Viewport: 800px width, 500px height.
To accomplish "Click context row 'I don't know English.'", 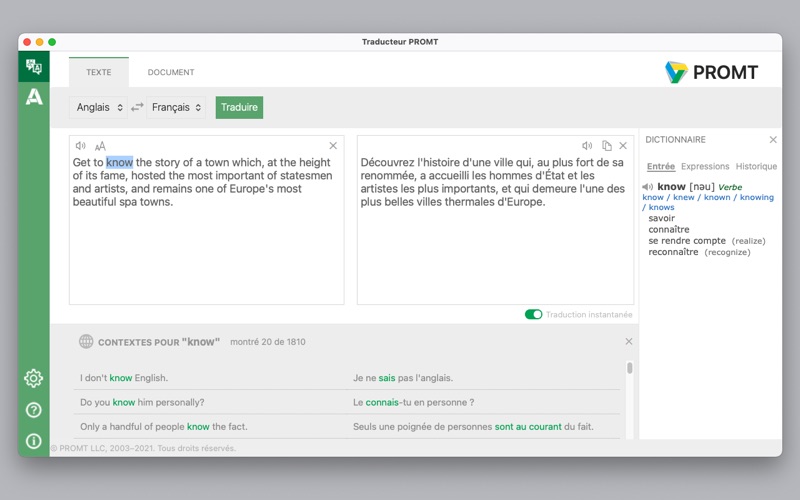I will (124, 378).
